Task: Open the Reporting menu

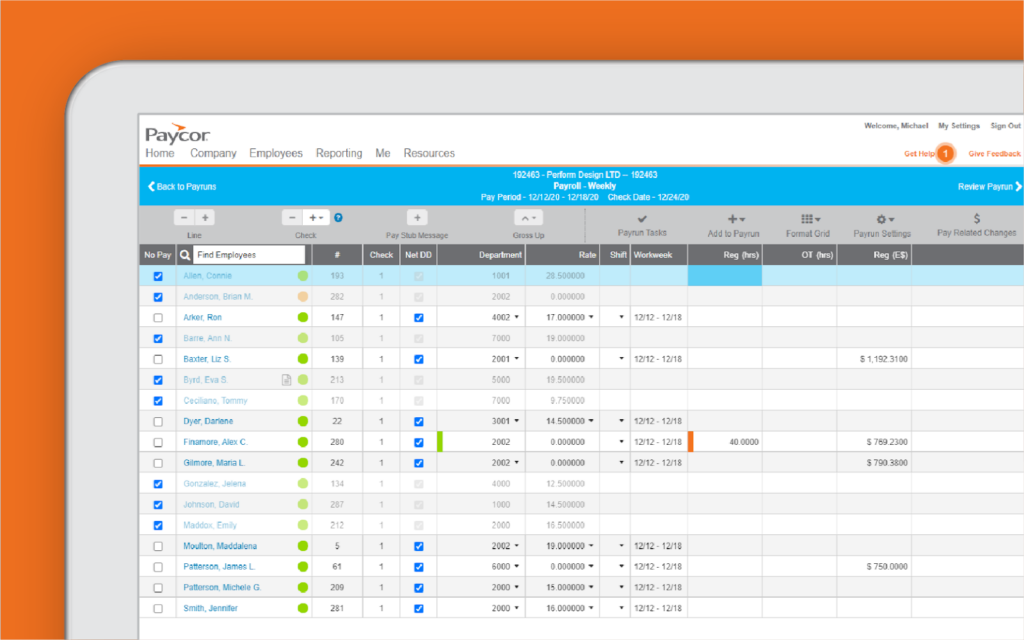Action: (339, 153)
